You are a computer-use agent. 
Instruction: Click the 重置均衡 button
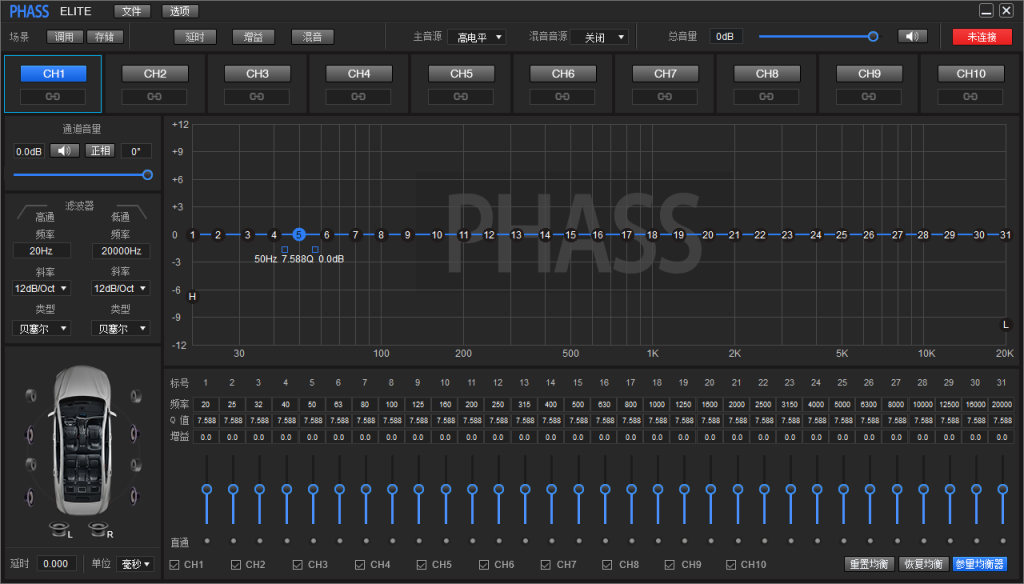pos(869,564)
